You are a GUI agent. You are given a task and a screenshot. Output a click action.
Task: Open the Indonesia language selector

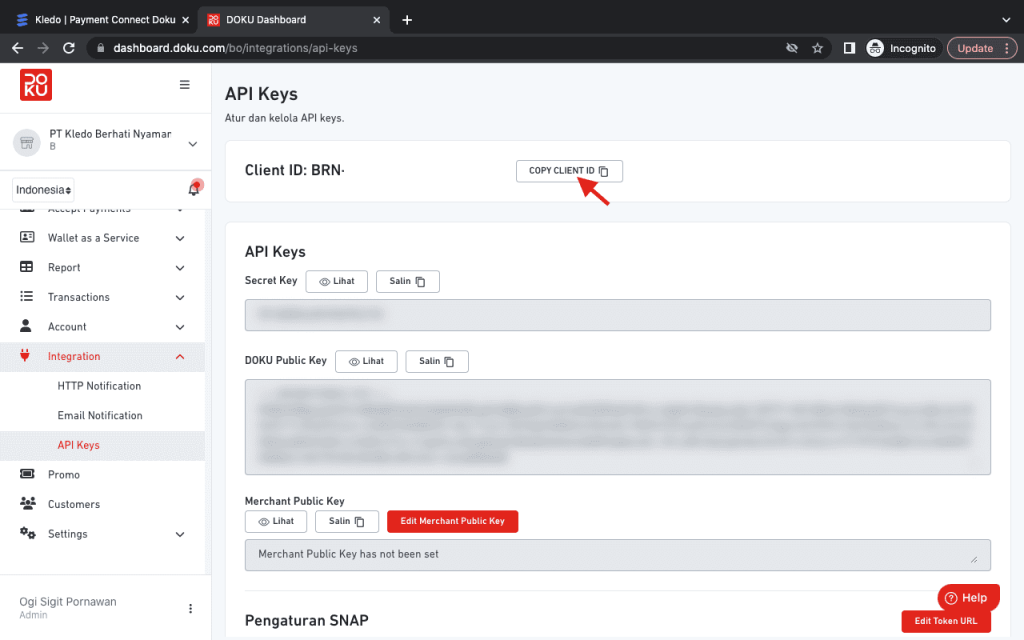(43, 190)
